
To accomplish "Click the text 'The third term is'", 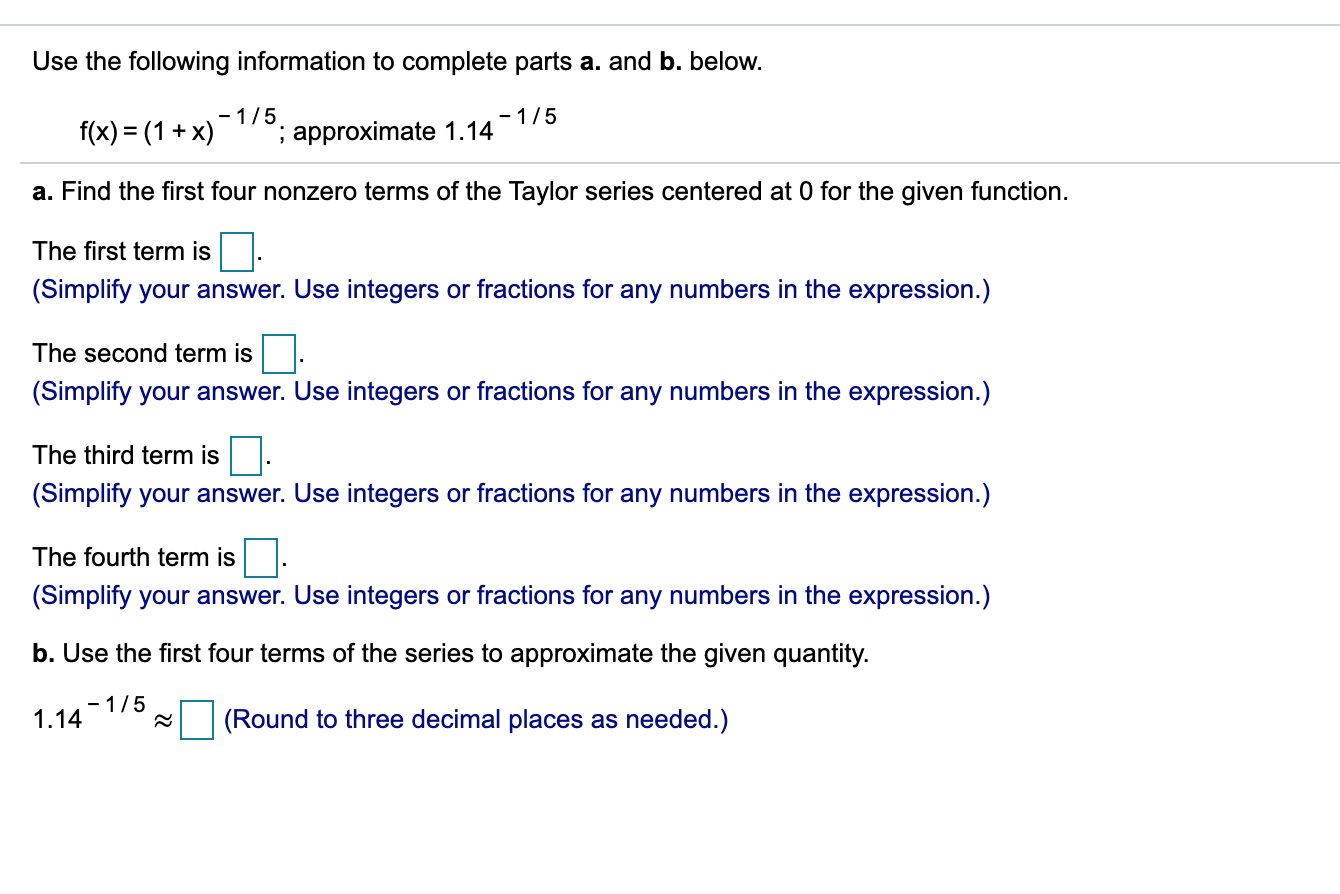I will click(x=125, y=455).
